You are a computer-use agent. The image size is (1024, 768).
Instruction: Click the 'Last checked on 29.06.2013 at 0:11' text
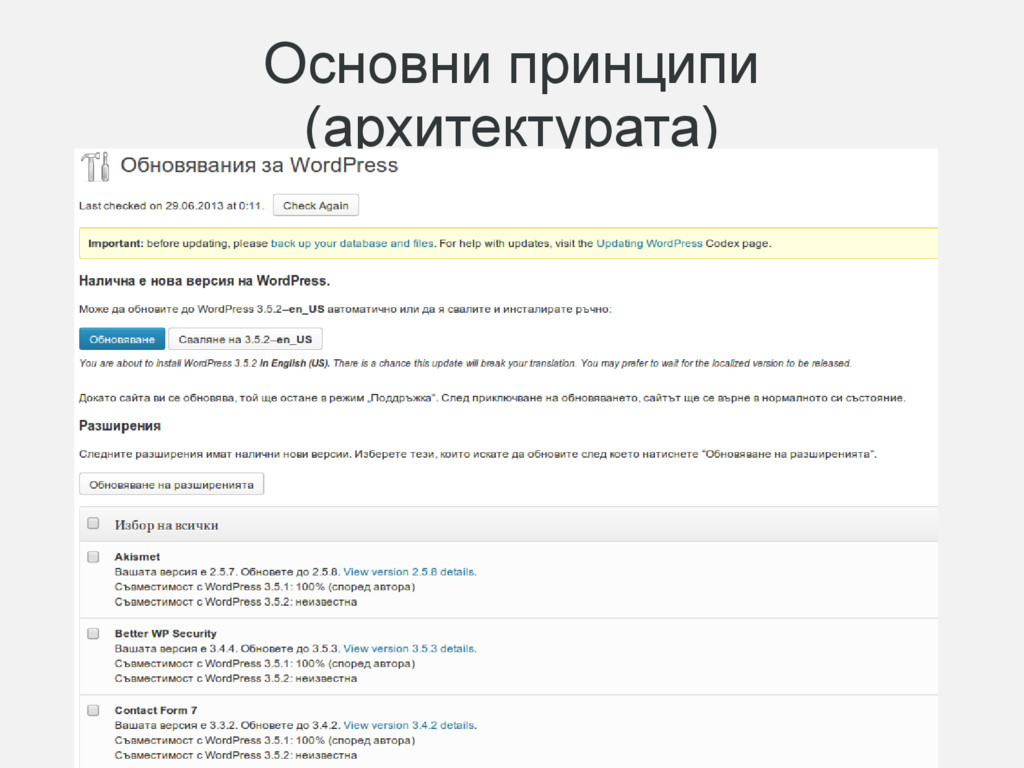click(170, 206)
